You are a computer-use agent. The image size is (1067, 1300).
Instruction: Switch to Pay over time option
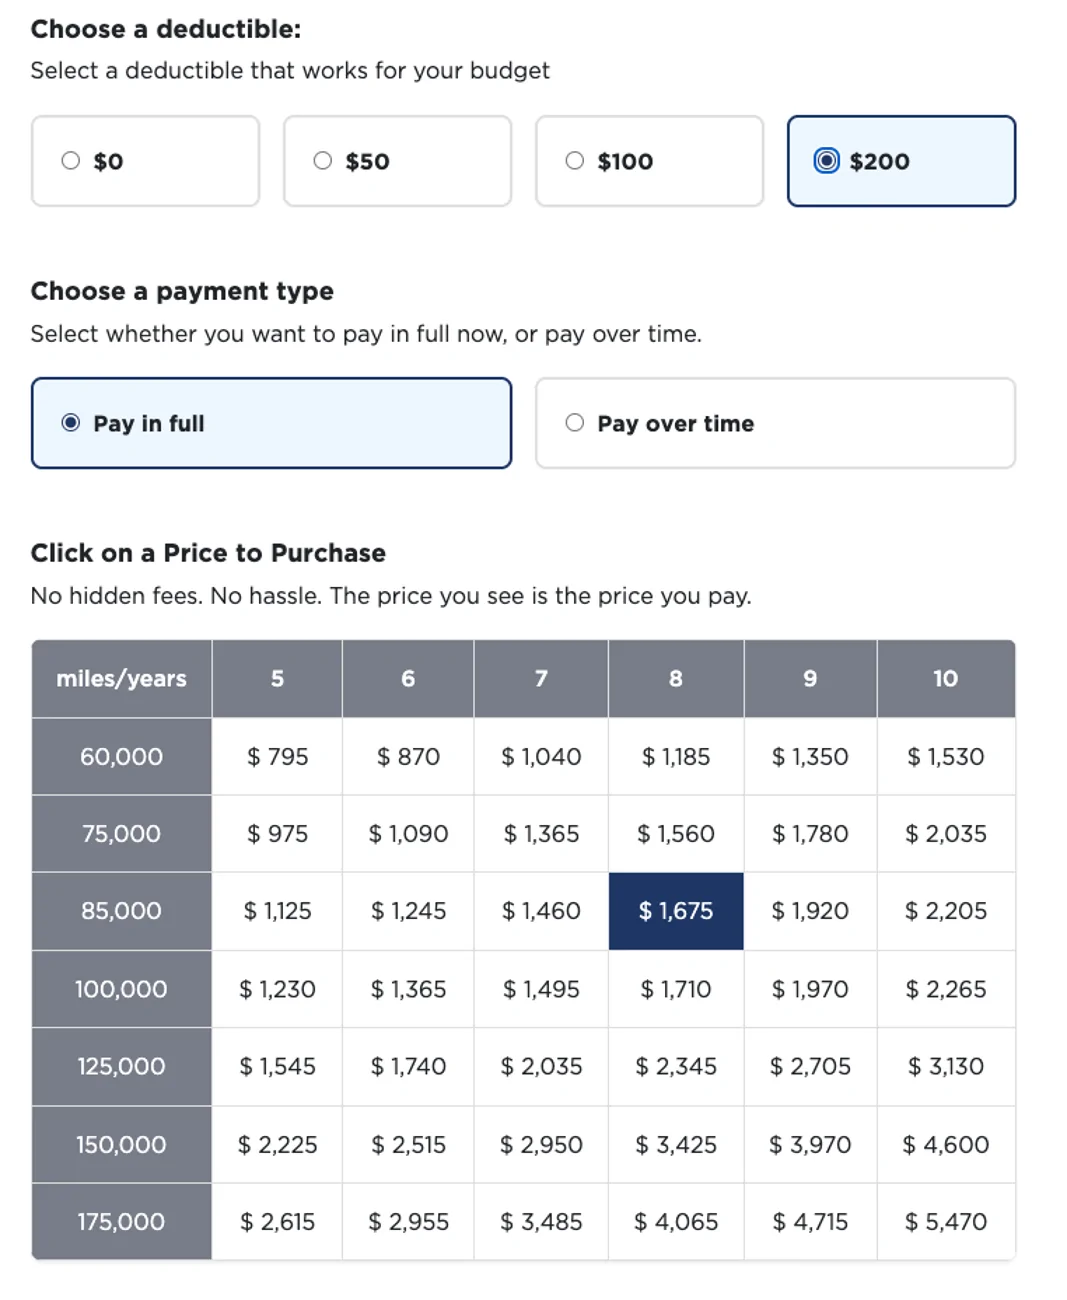[x=775, y=423]
